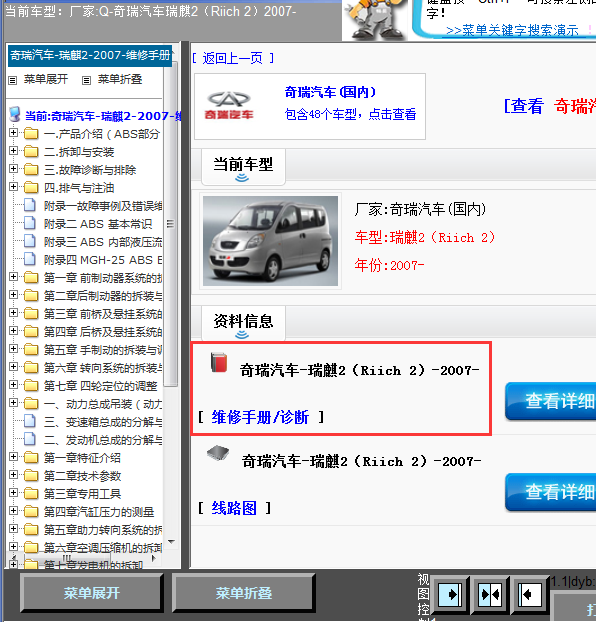
Task: Click document icon for 附录二 ABS 基本常识
Action: point(29,223)
